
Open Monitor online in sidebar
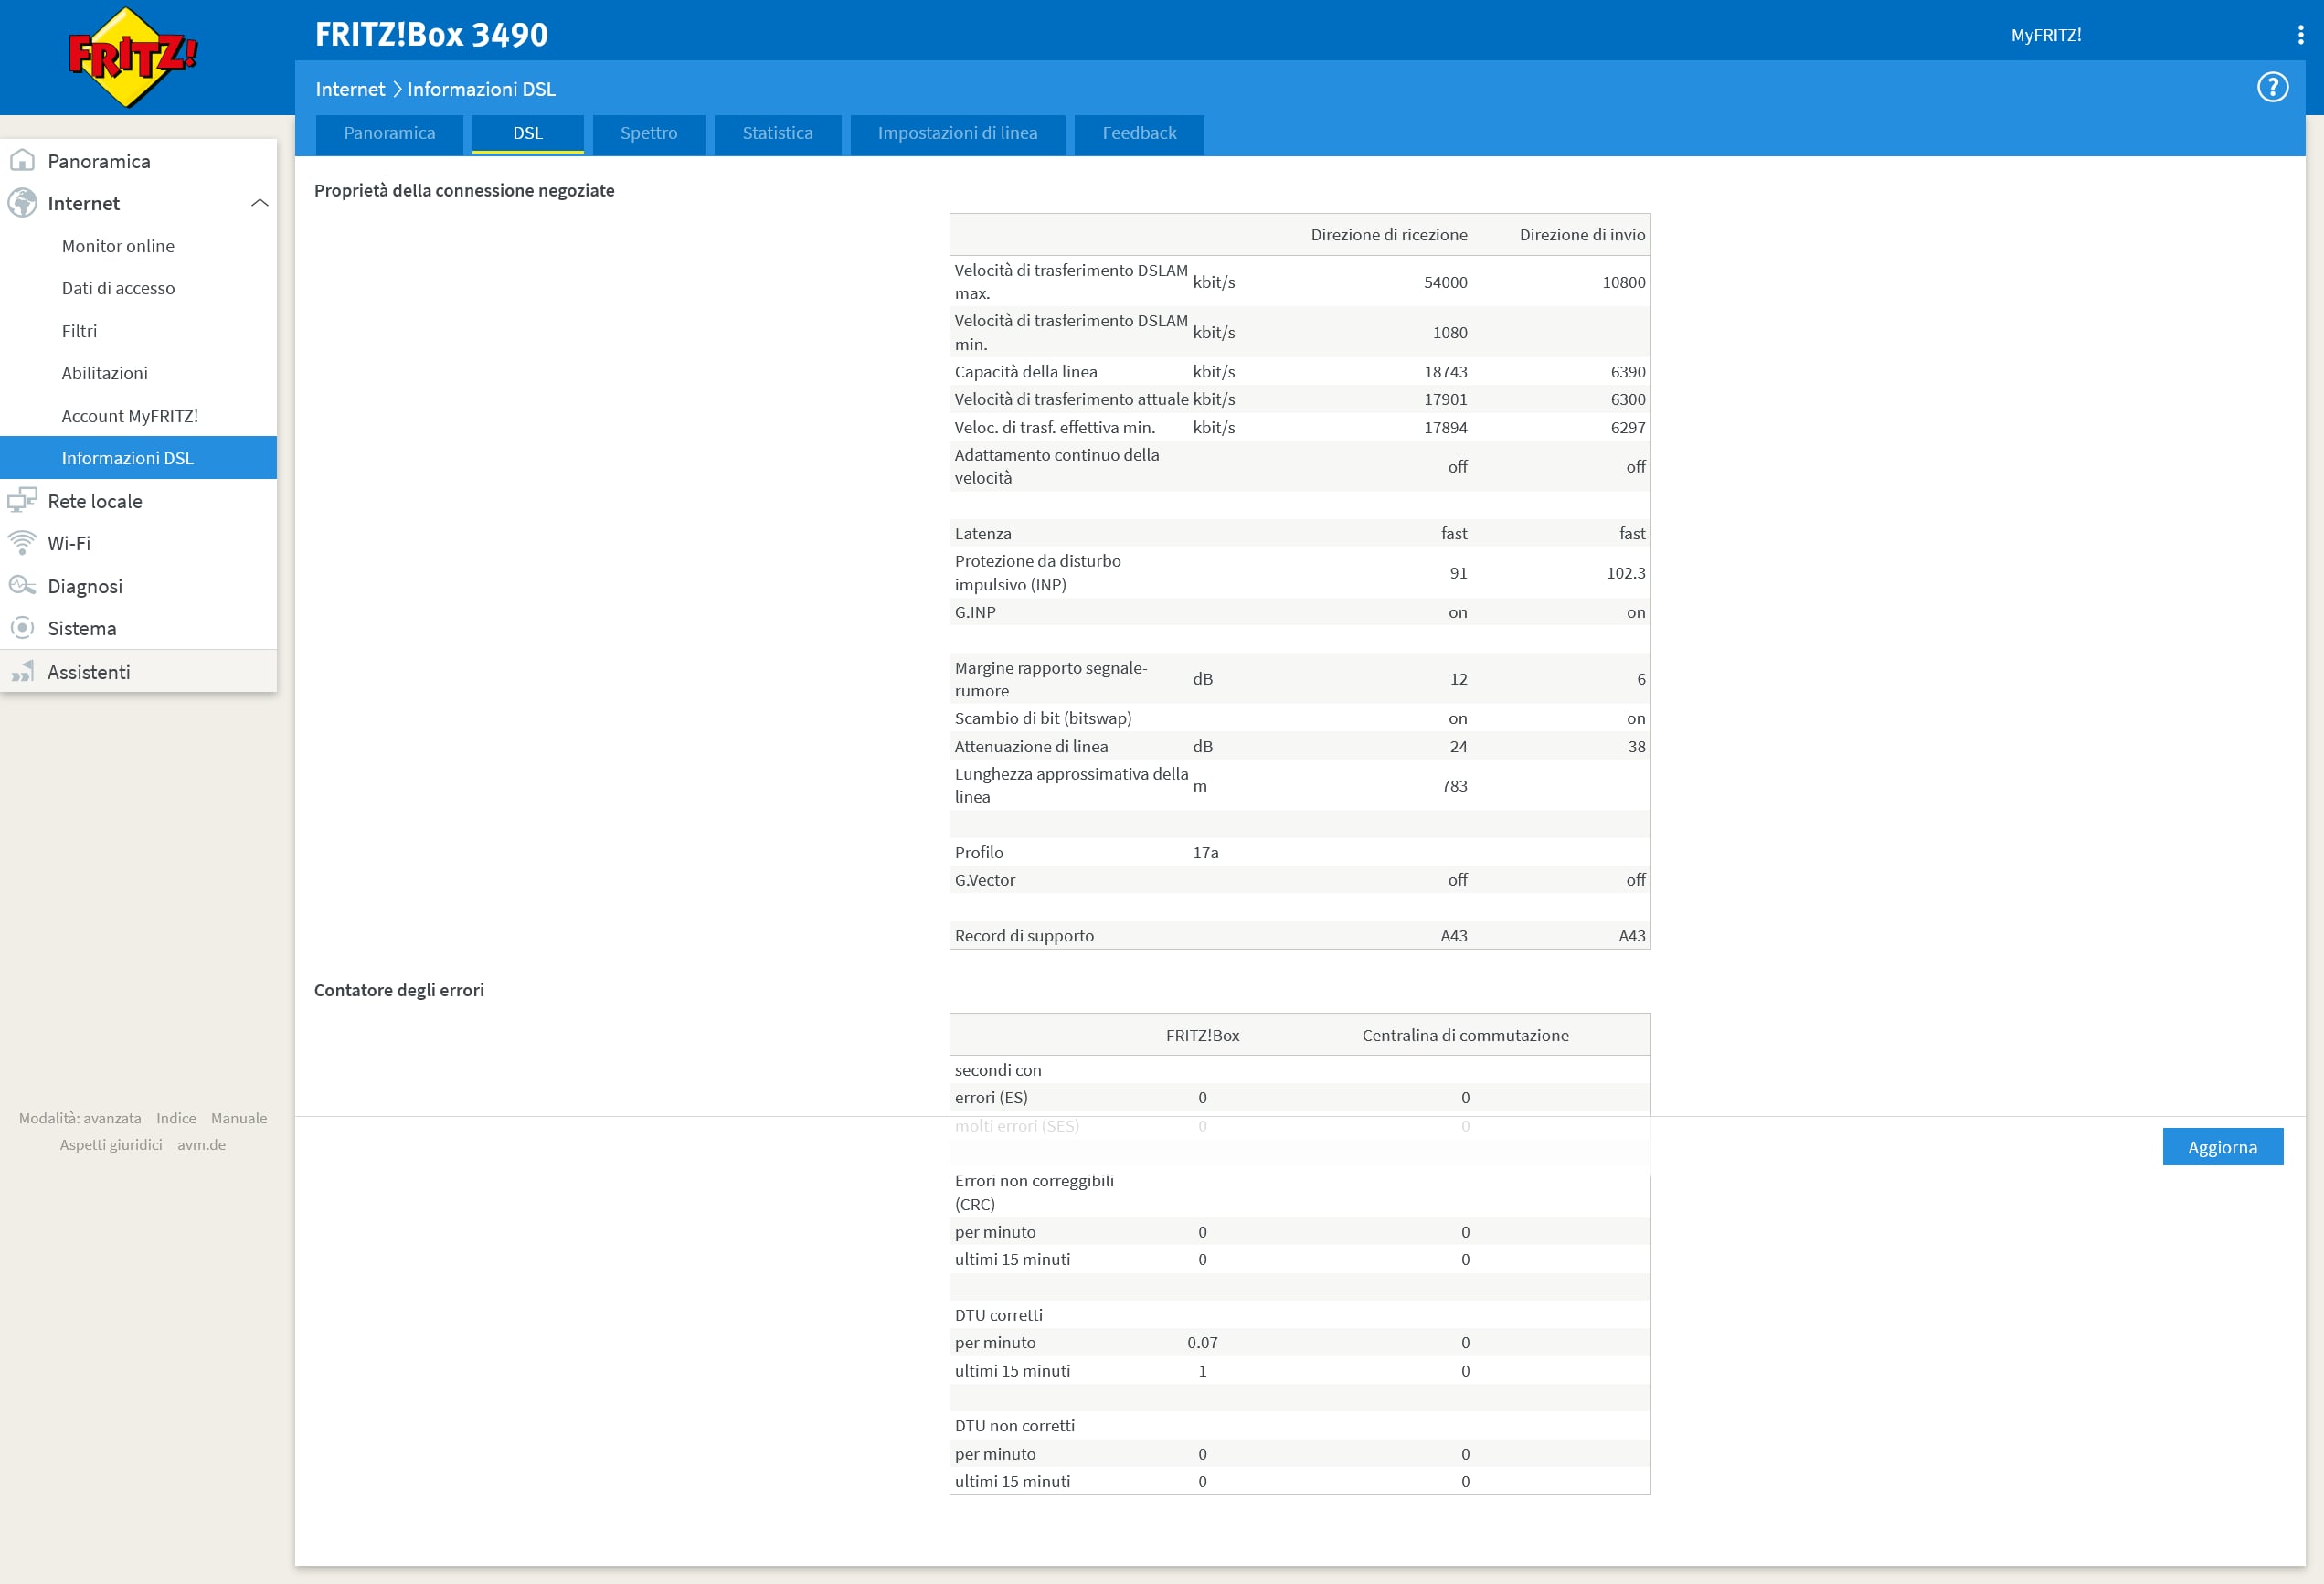[x=118, y=246]
